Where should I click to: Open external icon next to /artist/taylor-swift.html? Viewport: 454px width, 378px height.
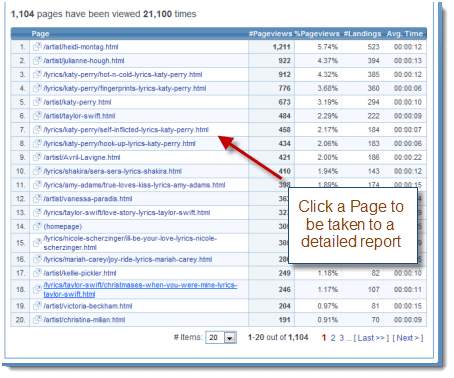coord(37,116)
